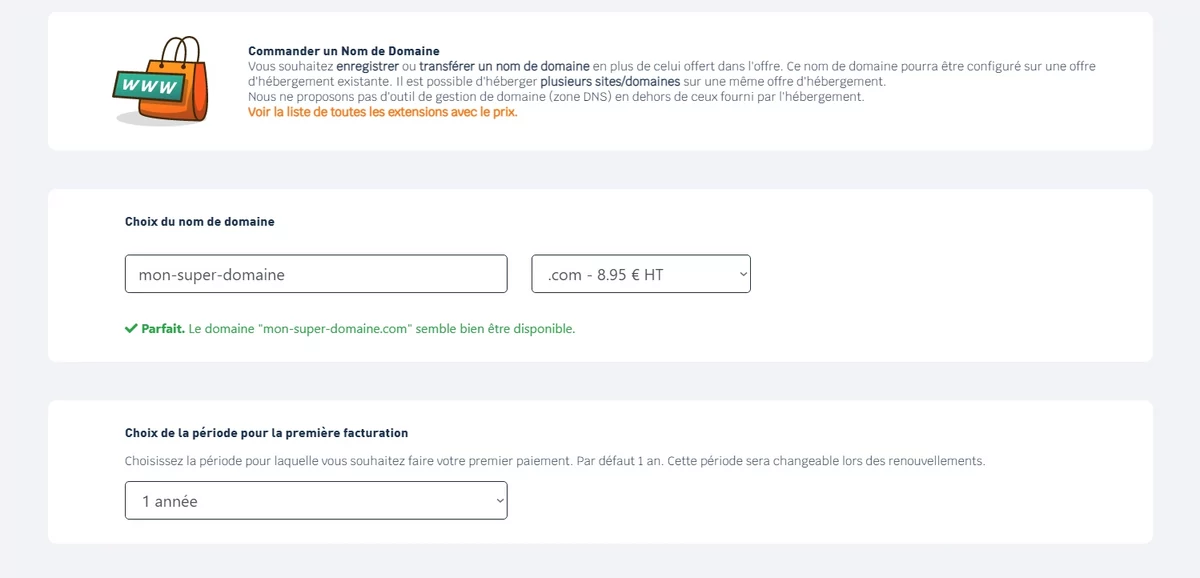
Task: Click the DNS zone management notice sentence
Action: (x=556, y=97)
